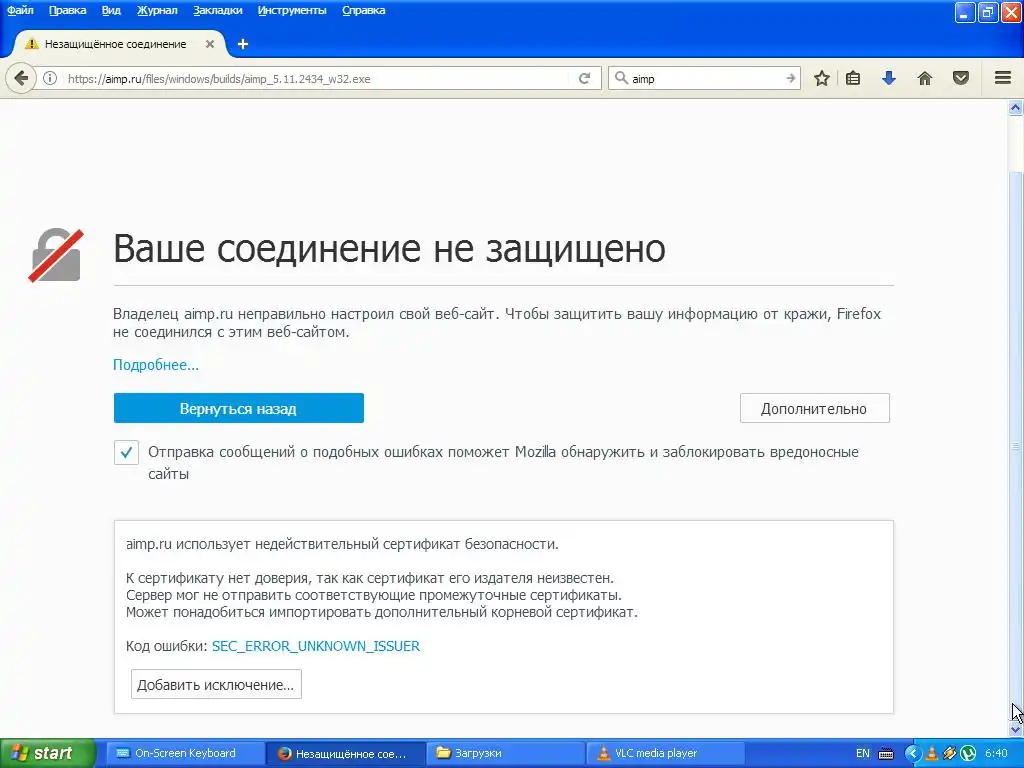Viewport: 1024px width, 768px height.
Task: Open the Вид menu
Action: (111, 10)
